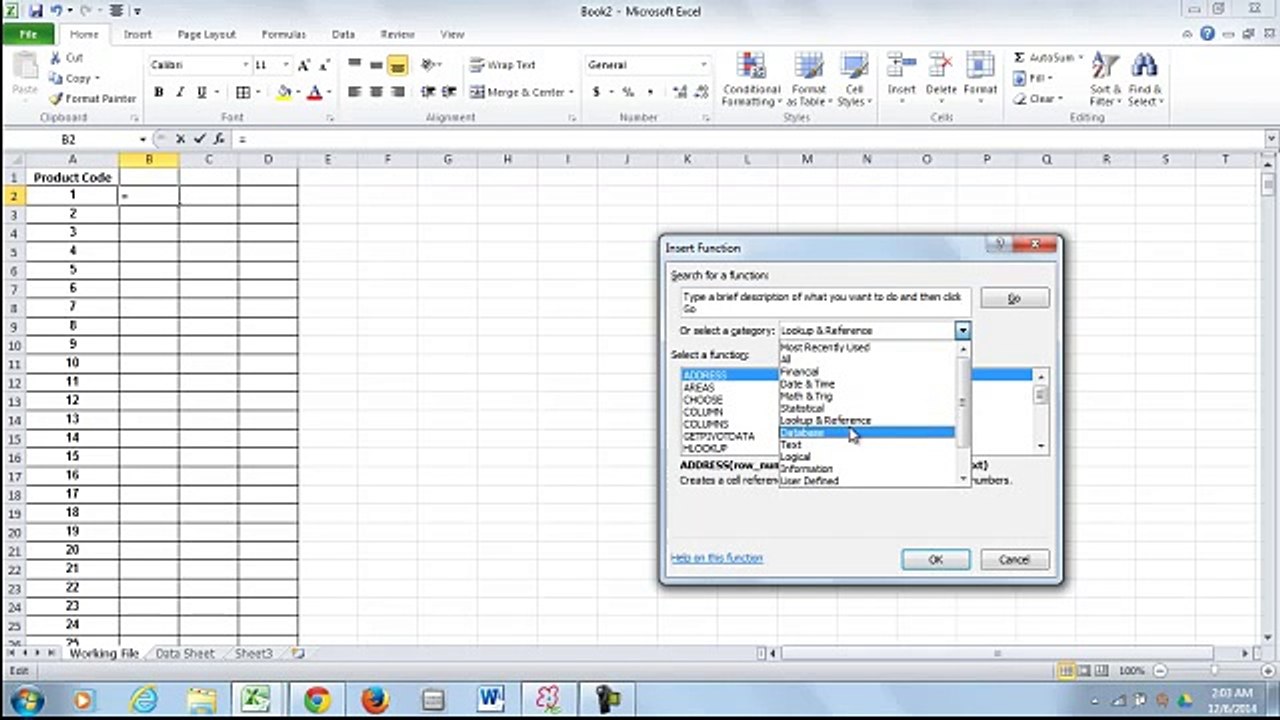1280x720 pixels.
Task: Switch to Normal view in status bar
Action: coord(1067,671)
